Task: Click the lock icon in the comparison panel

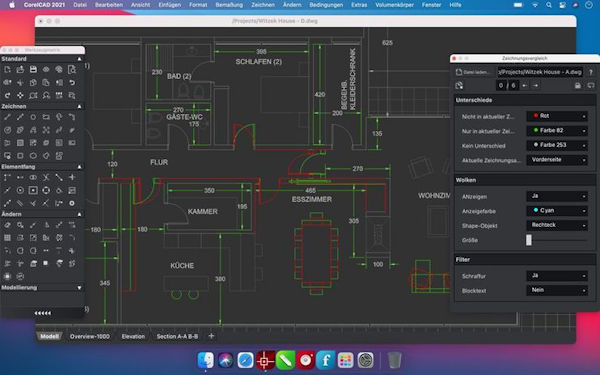Action: click(578, 85)
